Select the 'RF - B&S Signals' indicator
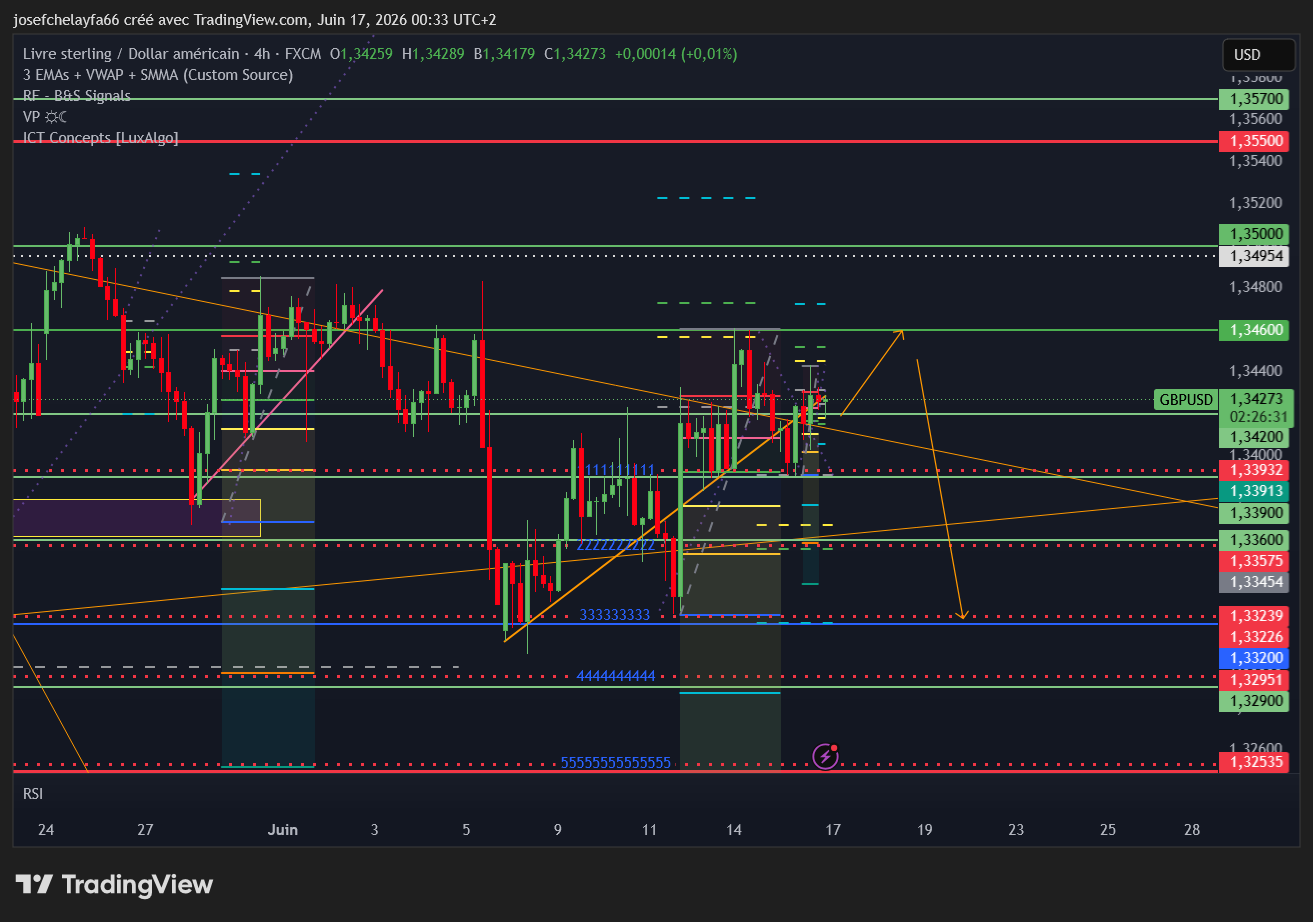 (x=77, y=96)
